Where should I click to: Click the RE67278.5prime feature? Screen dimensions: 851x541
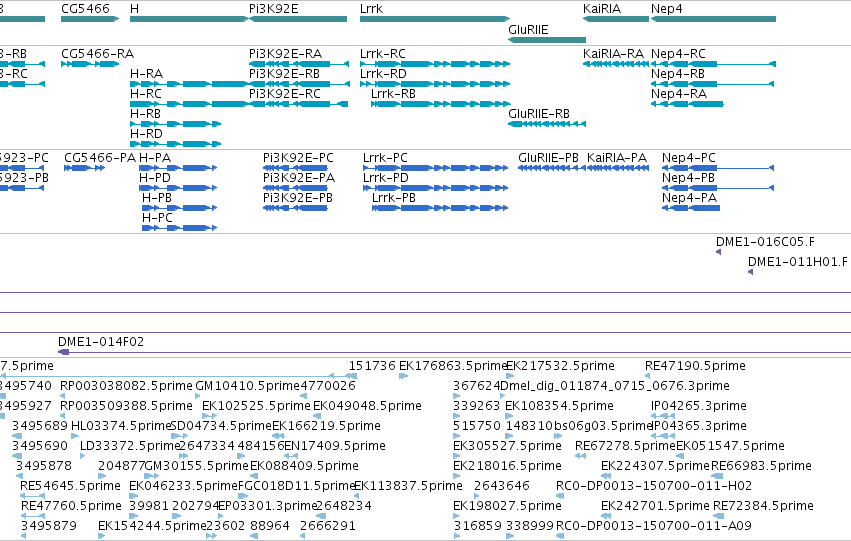580,456
